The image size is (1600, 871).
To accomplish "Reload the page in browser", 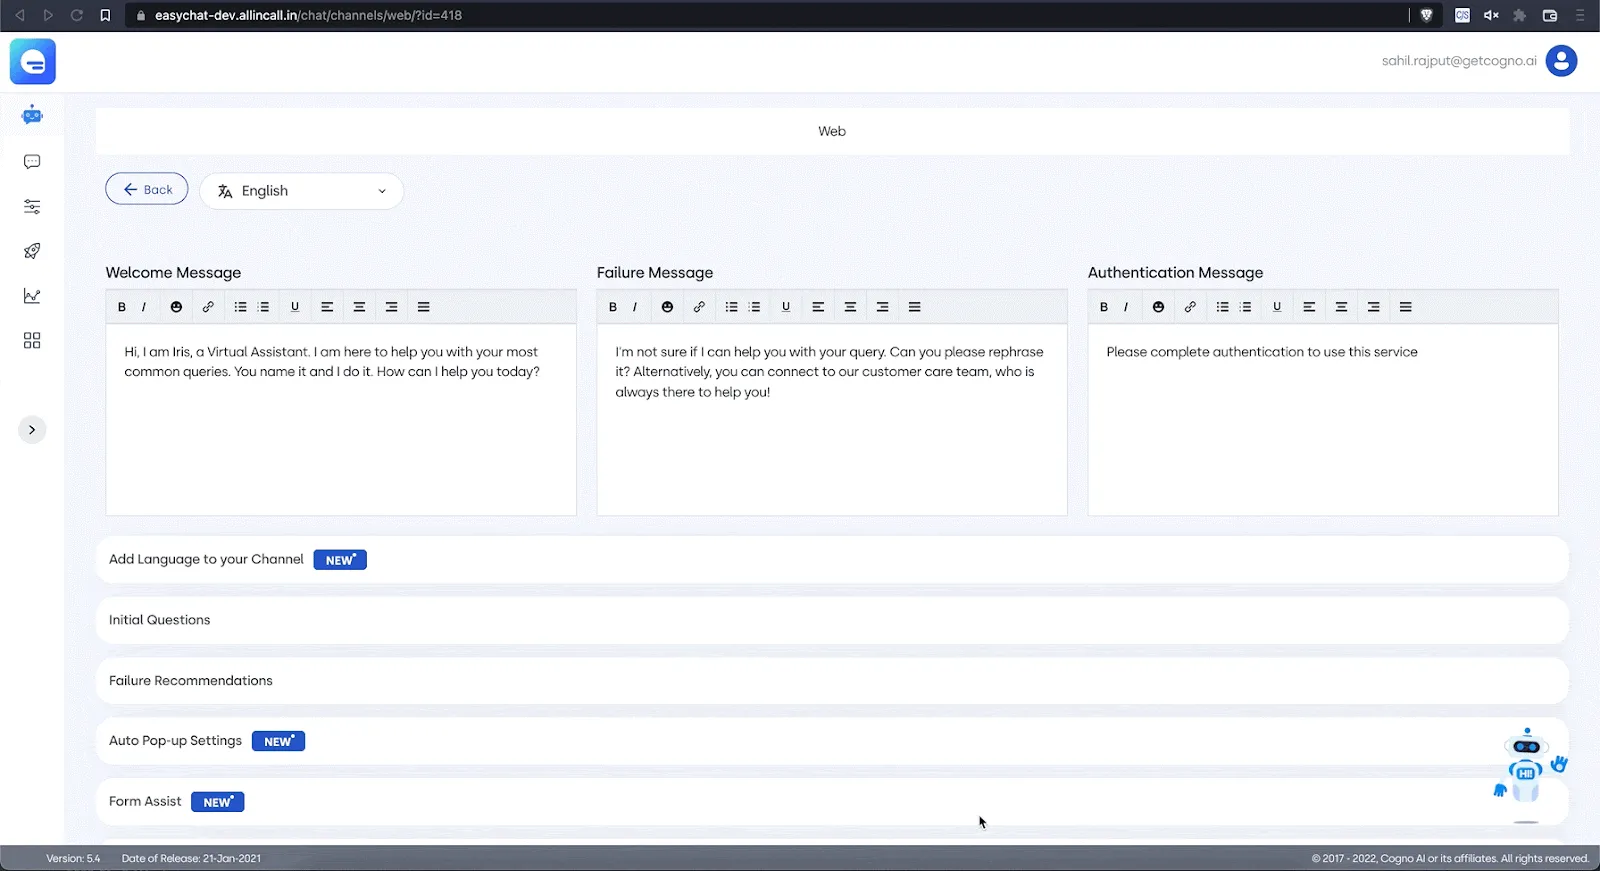I will pos(77,15).
